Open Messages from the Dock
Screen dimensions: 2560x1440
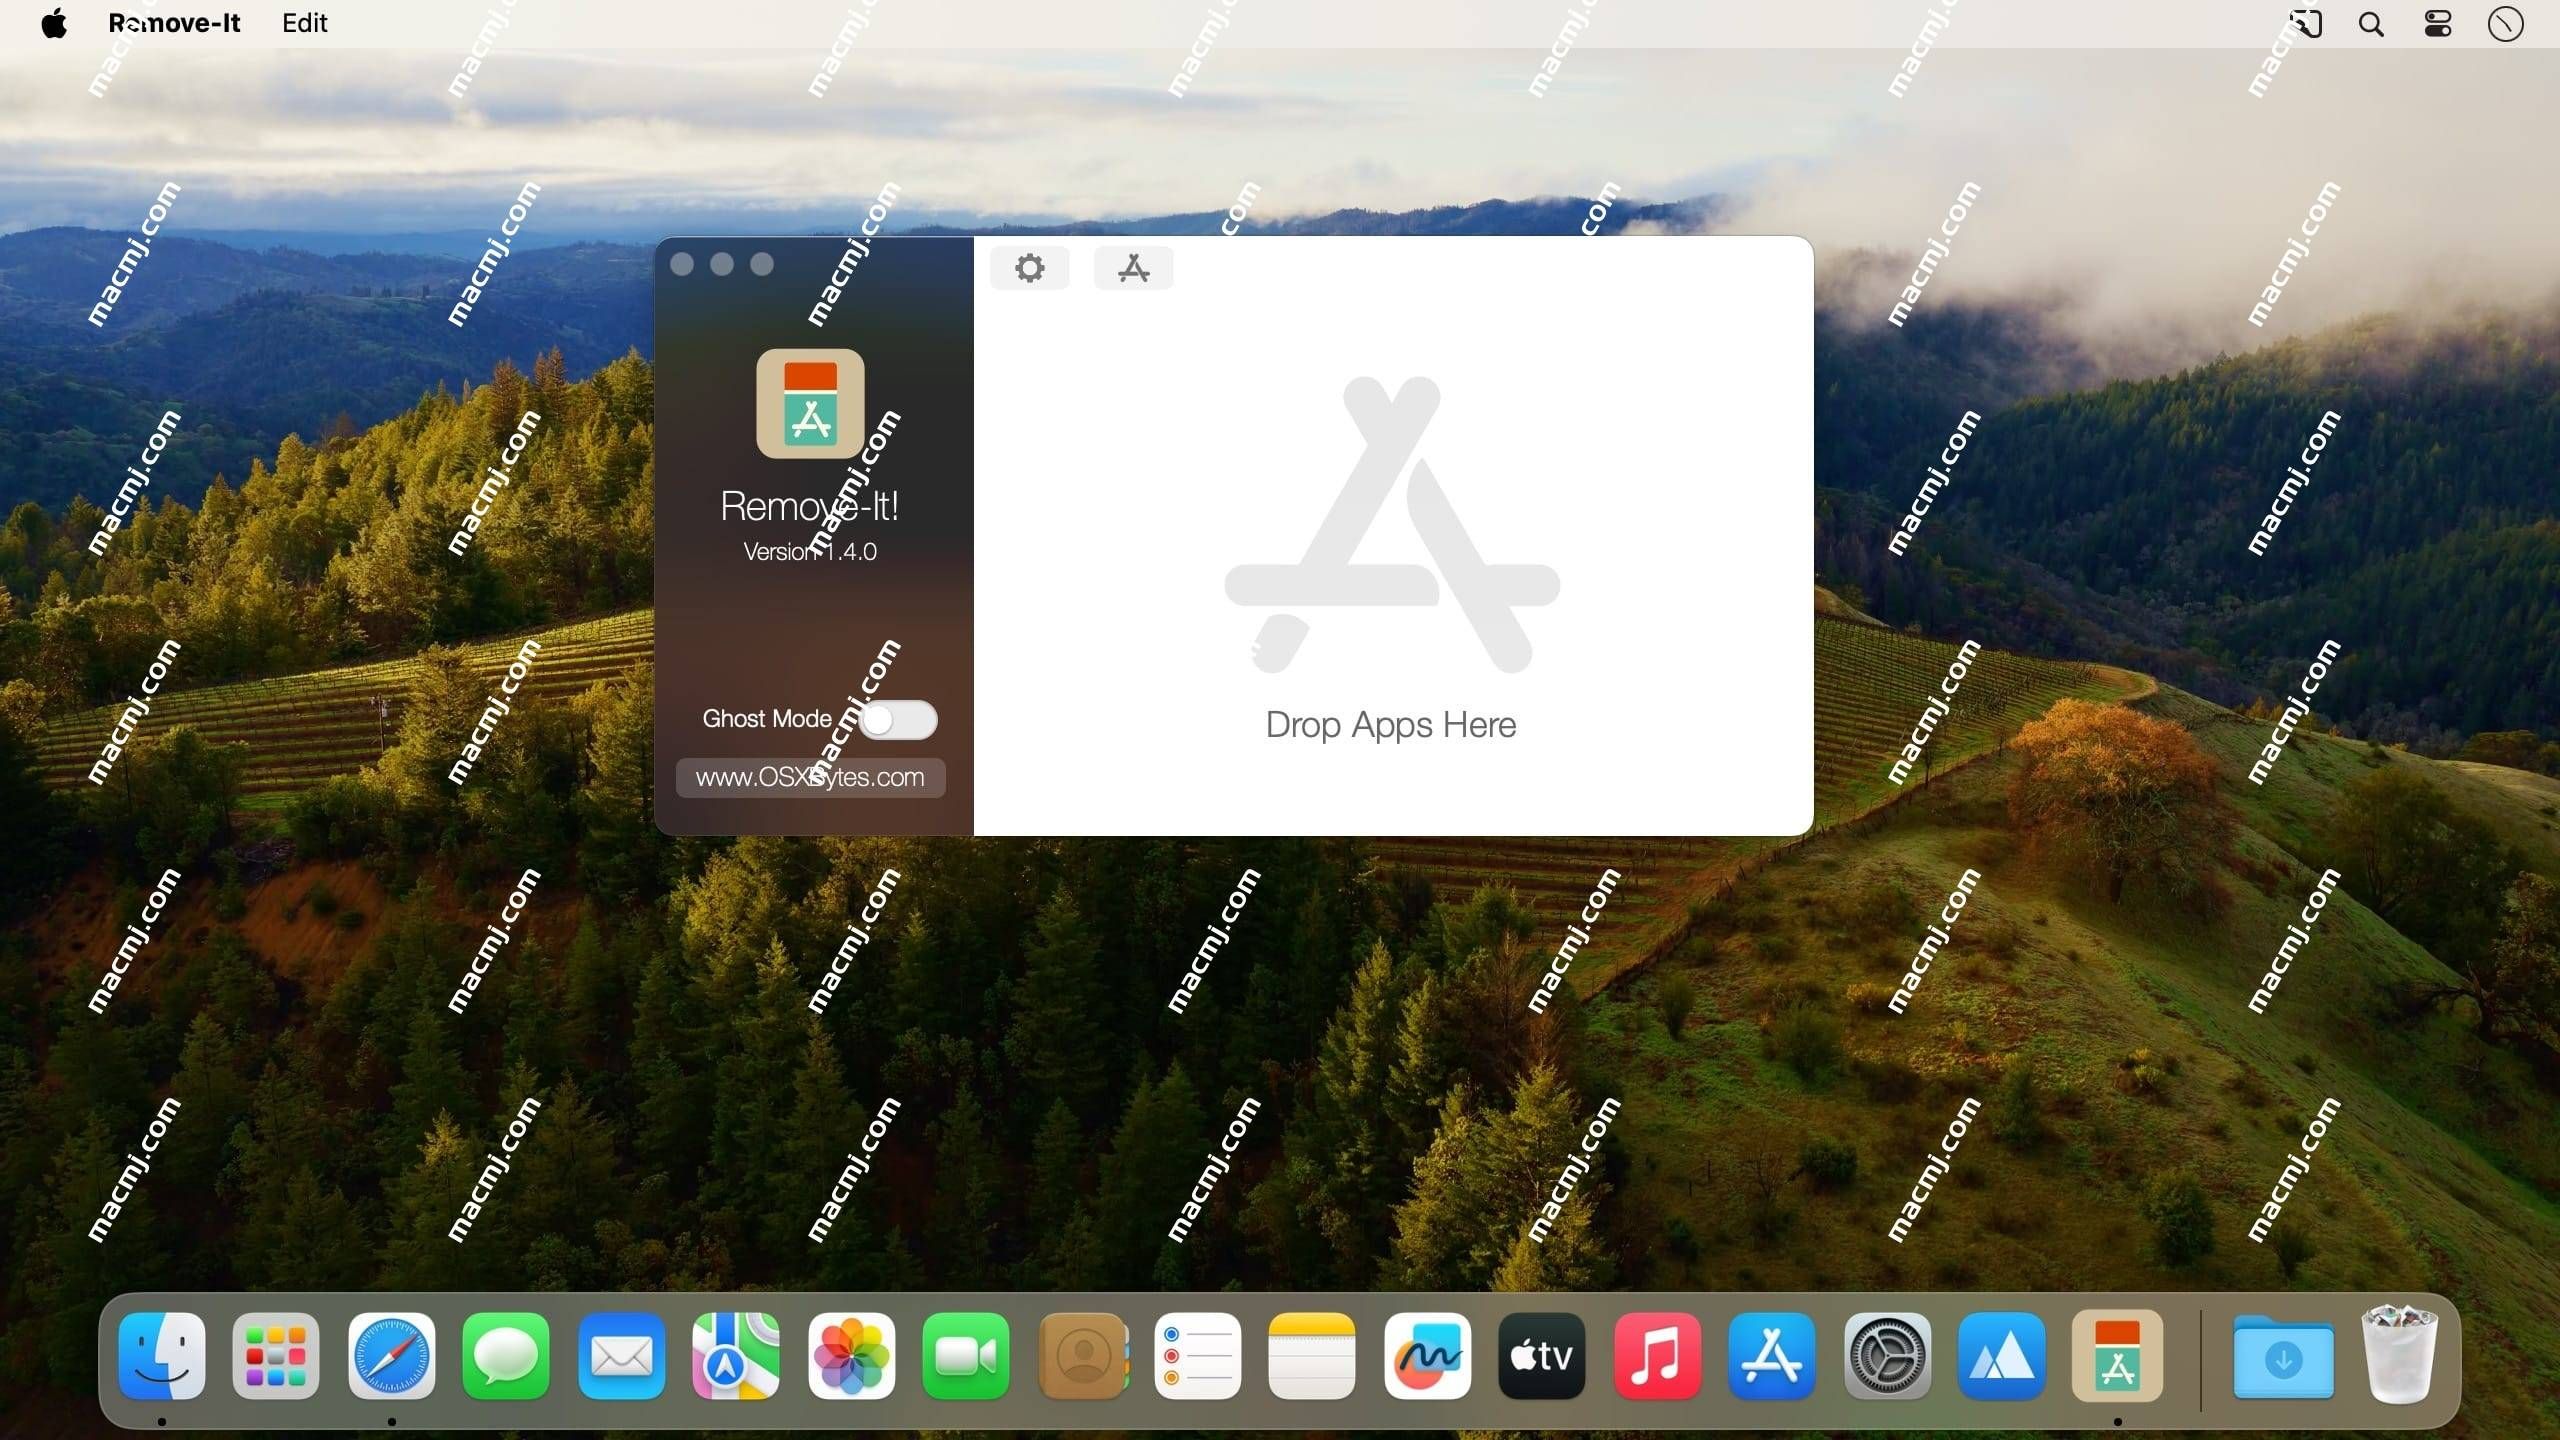[x=506, y=1356]
